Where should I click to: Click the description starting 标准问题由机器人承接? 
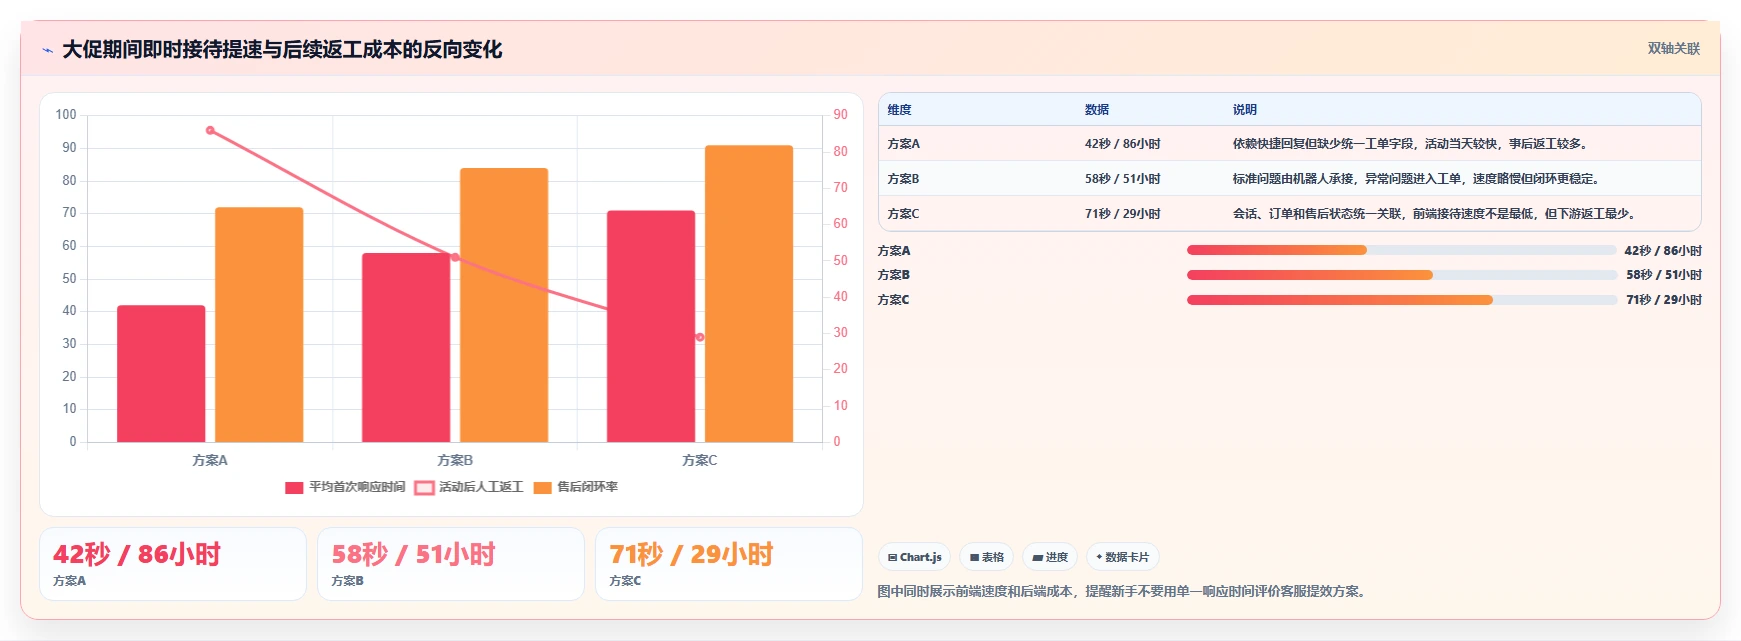click(1418, 179)
